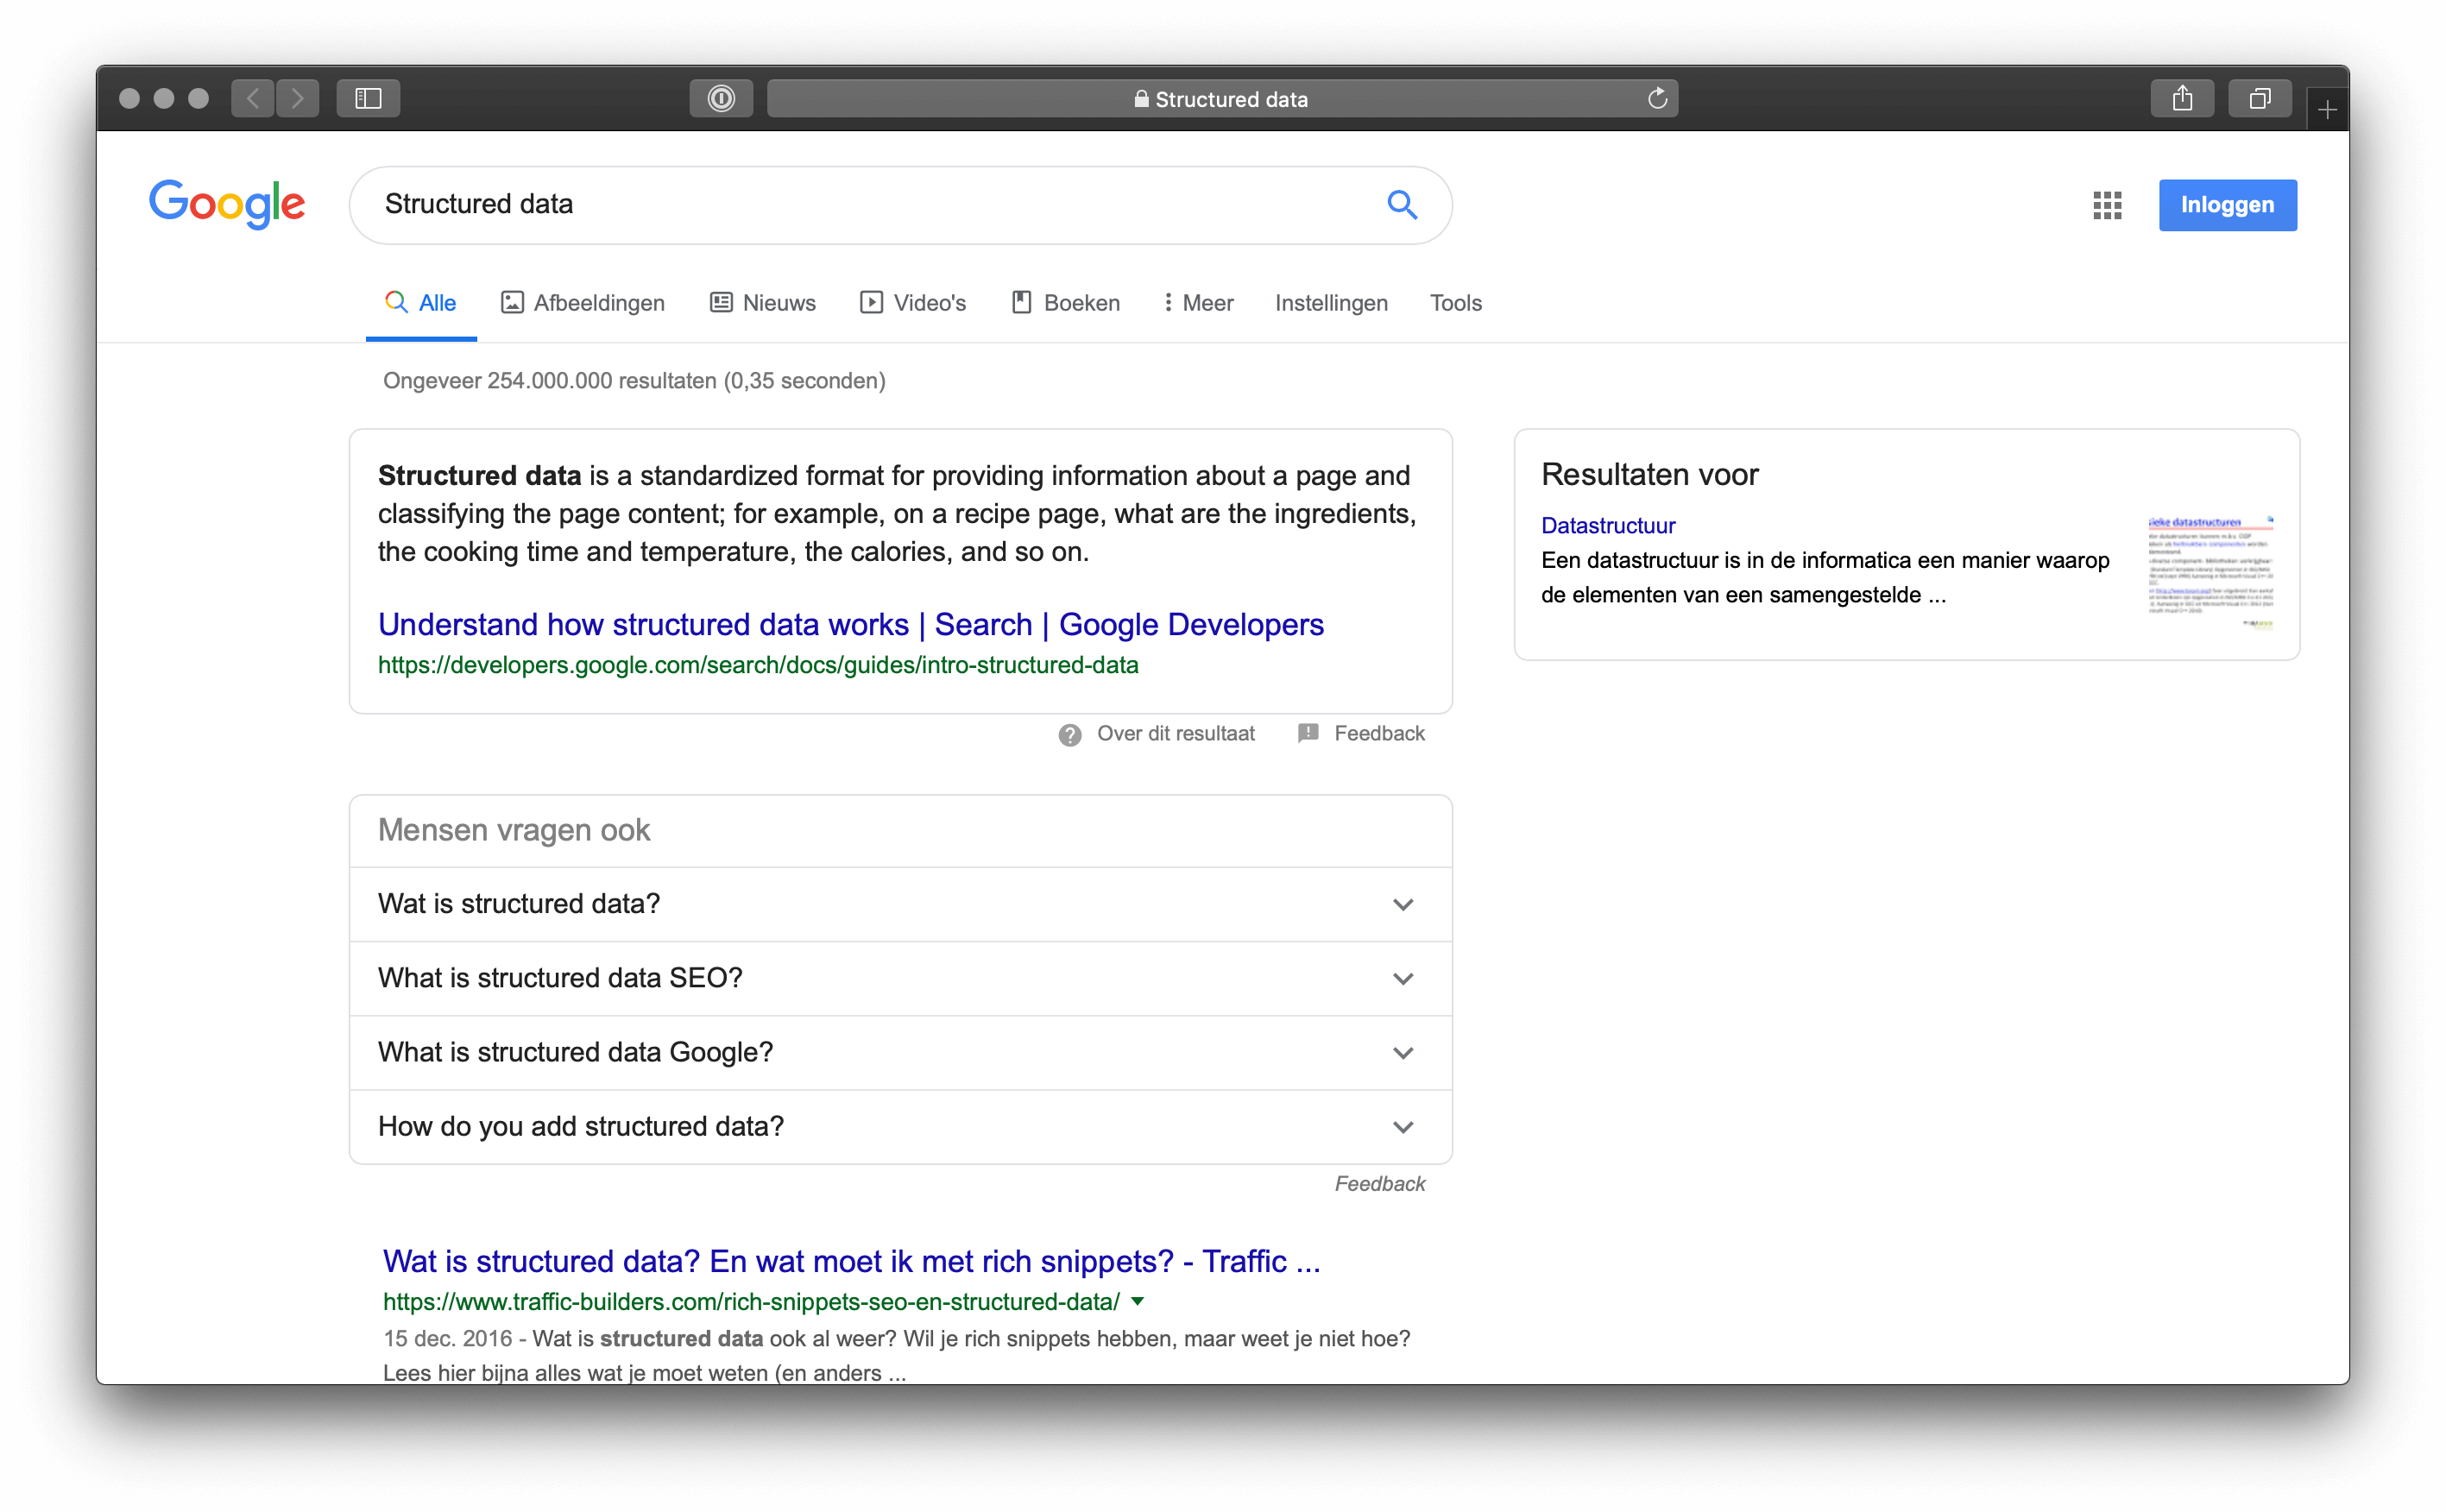The width and height of the screenshot is (2446, 1512).
Task: Click Feedback under featured snippet
Action: (x=1379, y=734)
